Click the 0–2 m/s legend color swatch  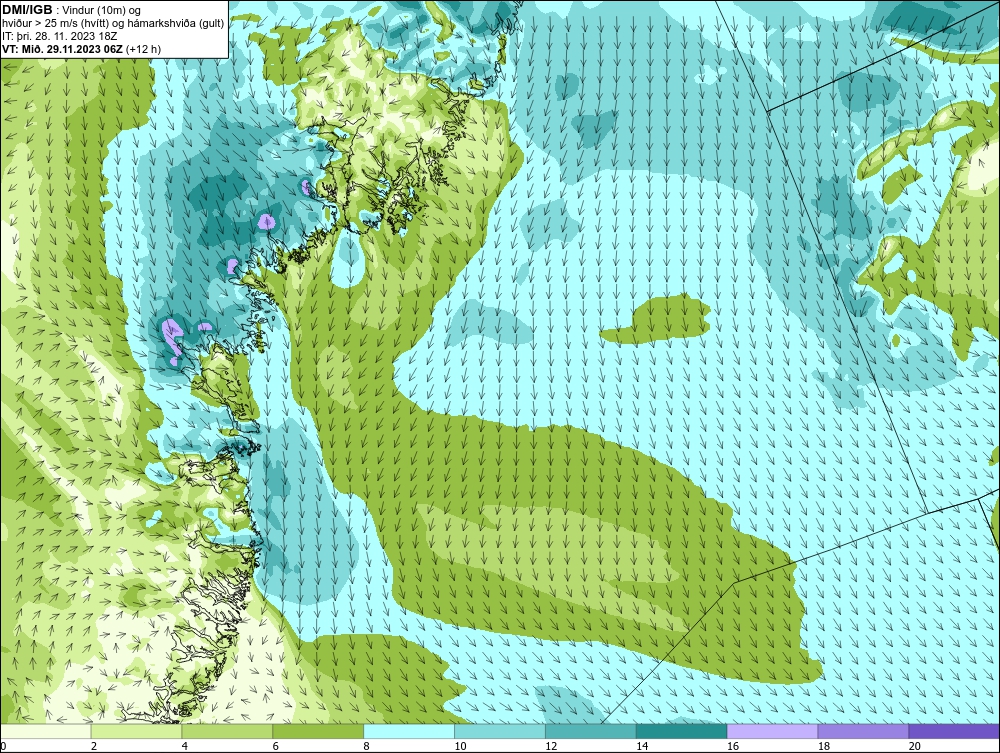(x=46, y=731)
